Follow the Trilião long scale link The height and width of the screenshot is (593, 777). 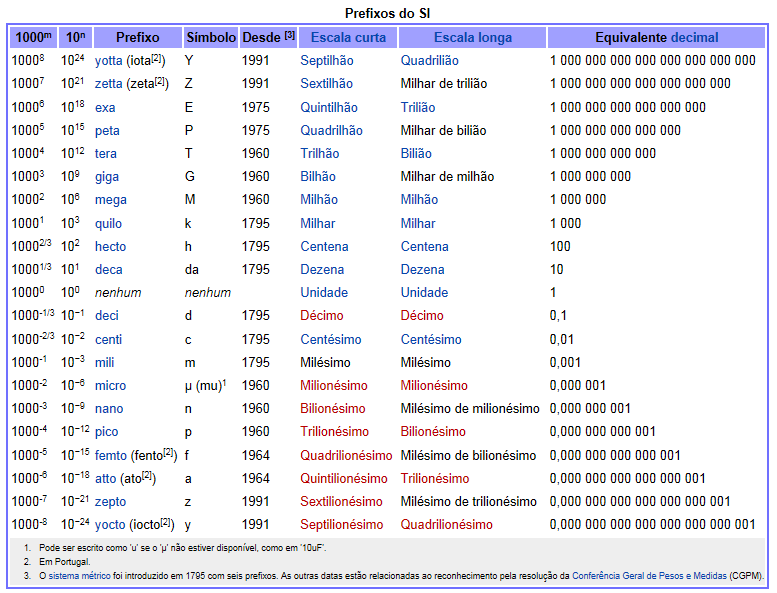click(418, 108)
